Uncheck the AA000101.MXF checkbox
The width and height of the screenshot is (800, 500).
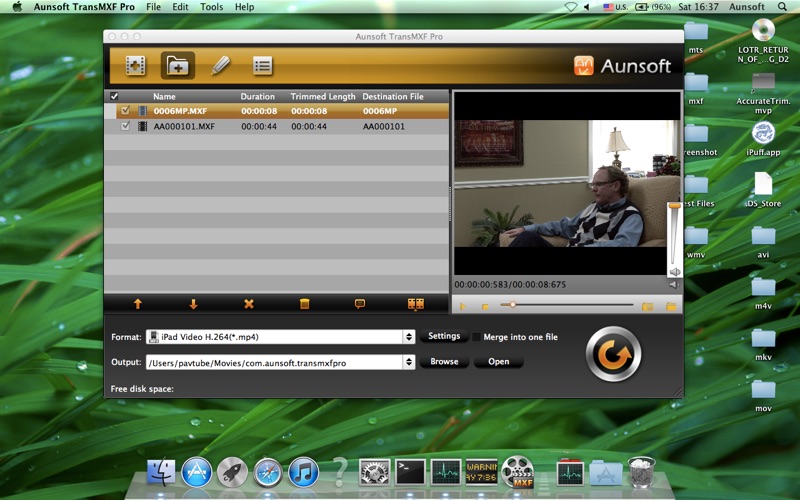[x=125, y=126]
